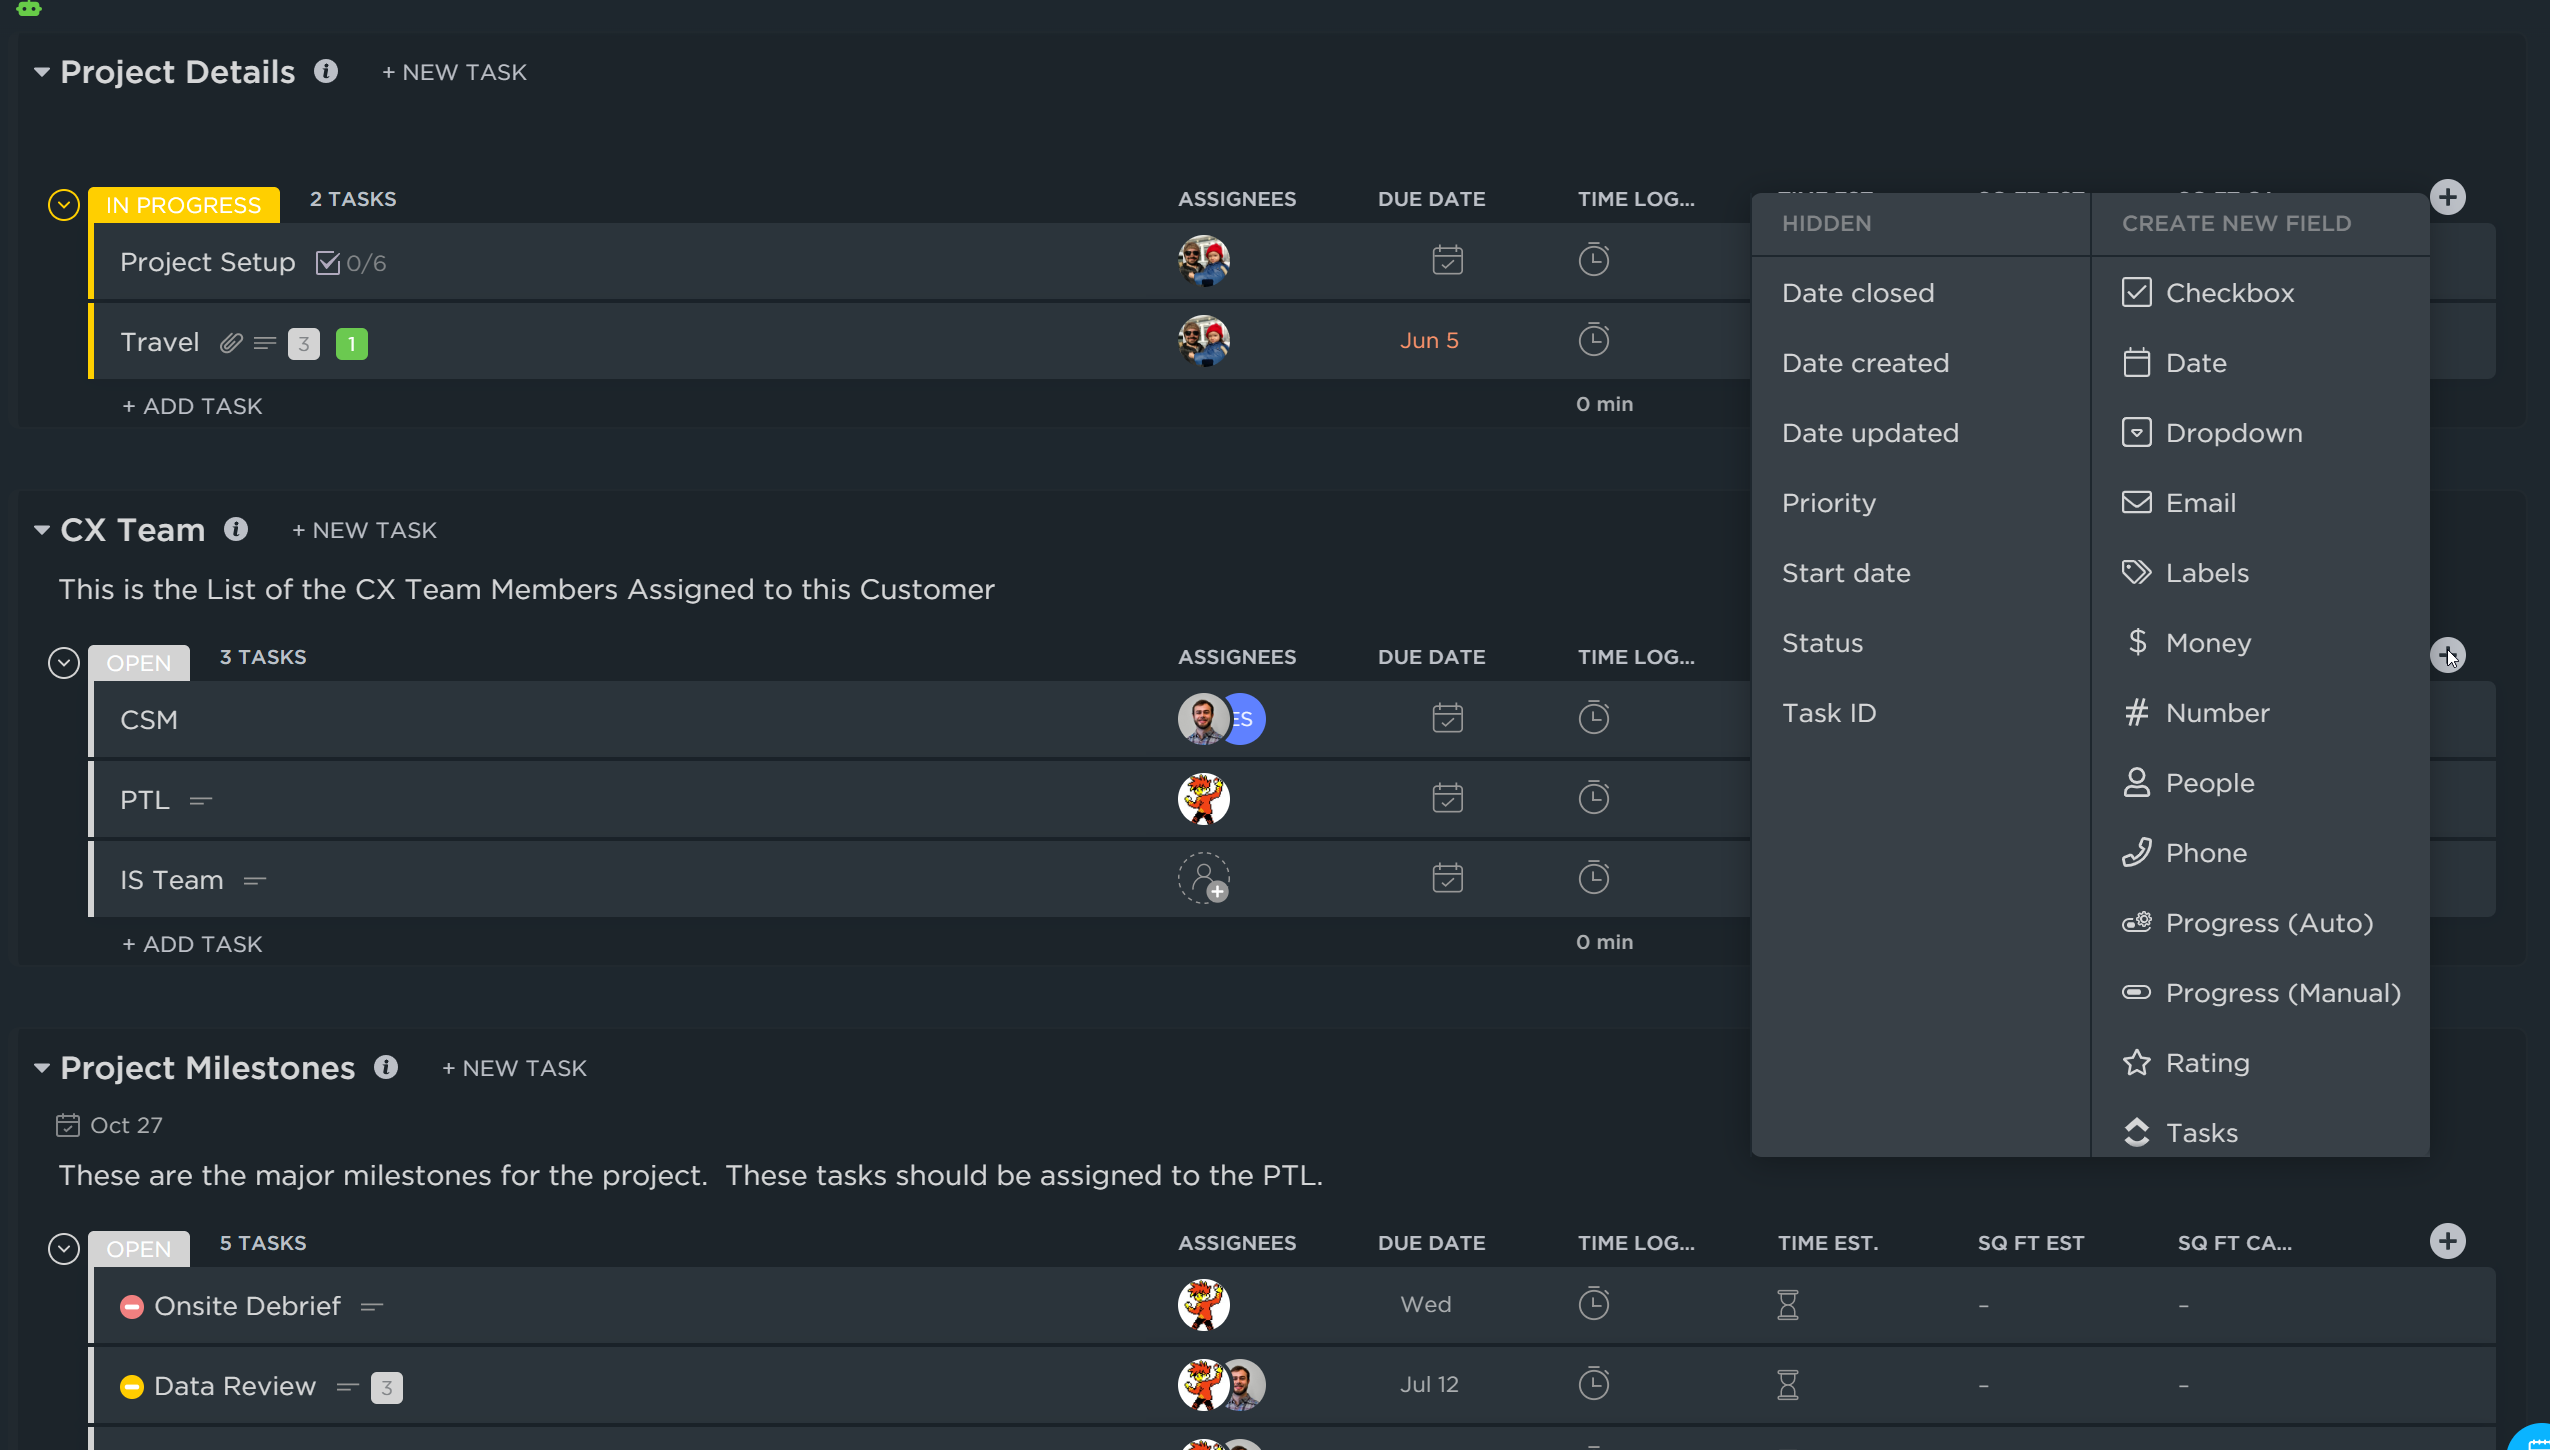Click the Project Setup checklist 0/6 indicator
This screenshot has width=2550, height=1450.
click(x=351, y=263)
